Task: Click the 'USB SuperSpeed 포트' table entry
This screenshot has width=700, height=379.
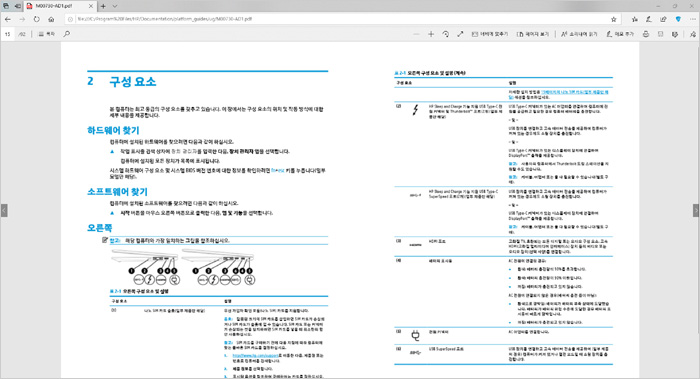Action: pyautogui.click(x=446, y=349)
